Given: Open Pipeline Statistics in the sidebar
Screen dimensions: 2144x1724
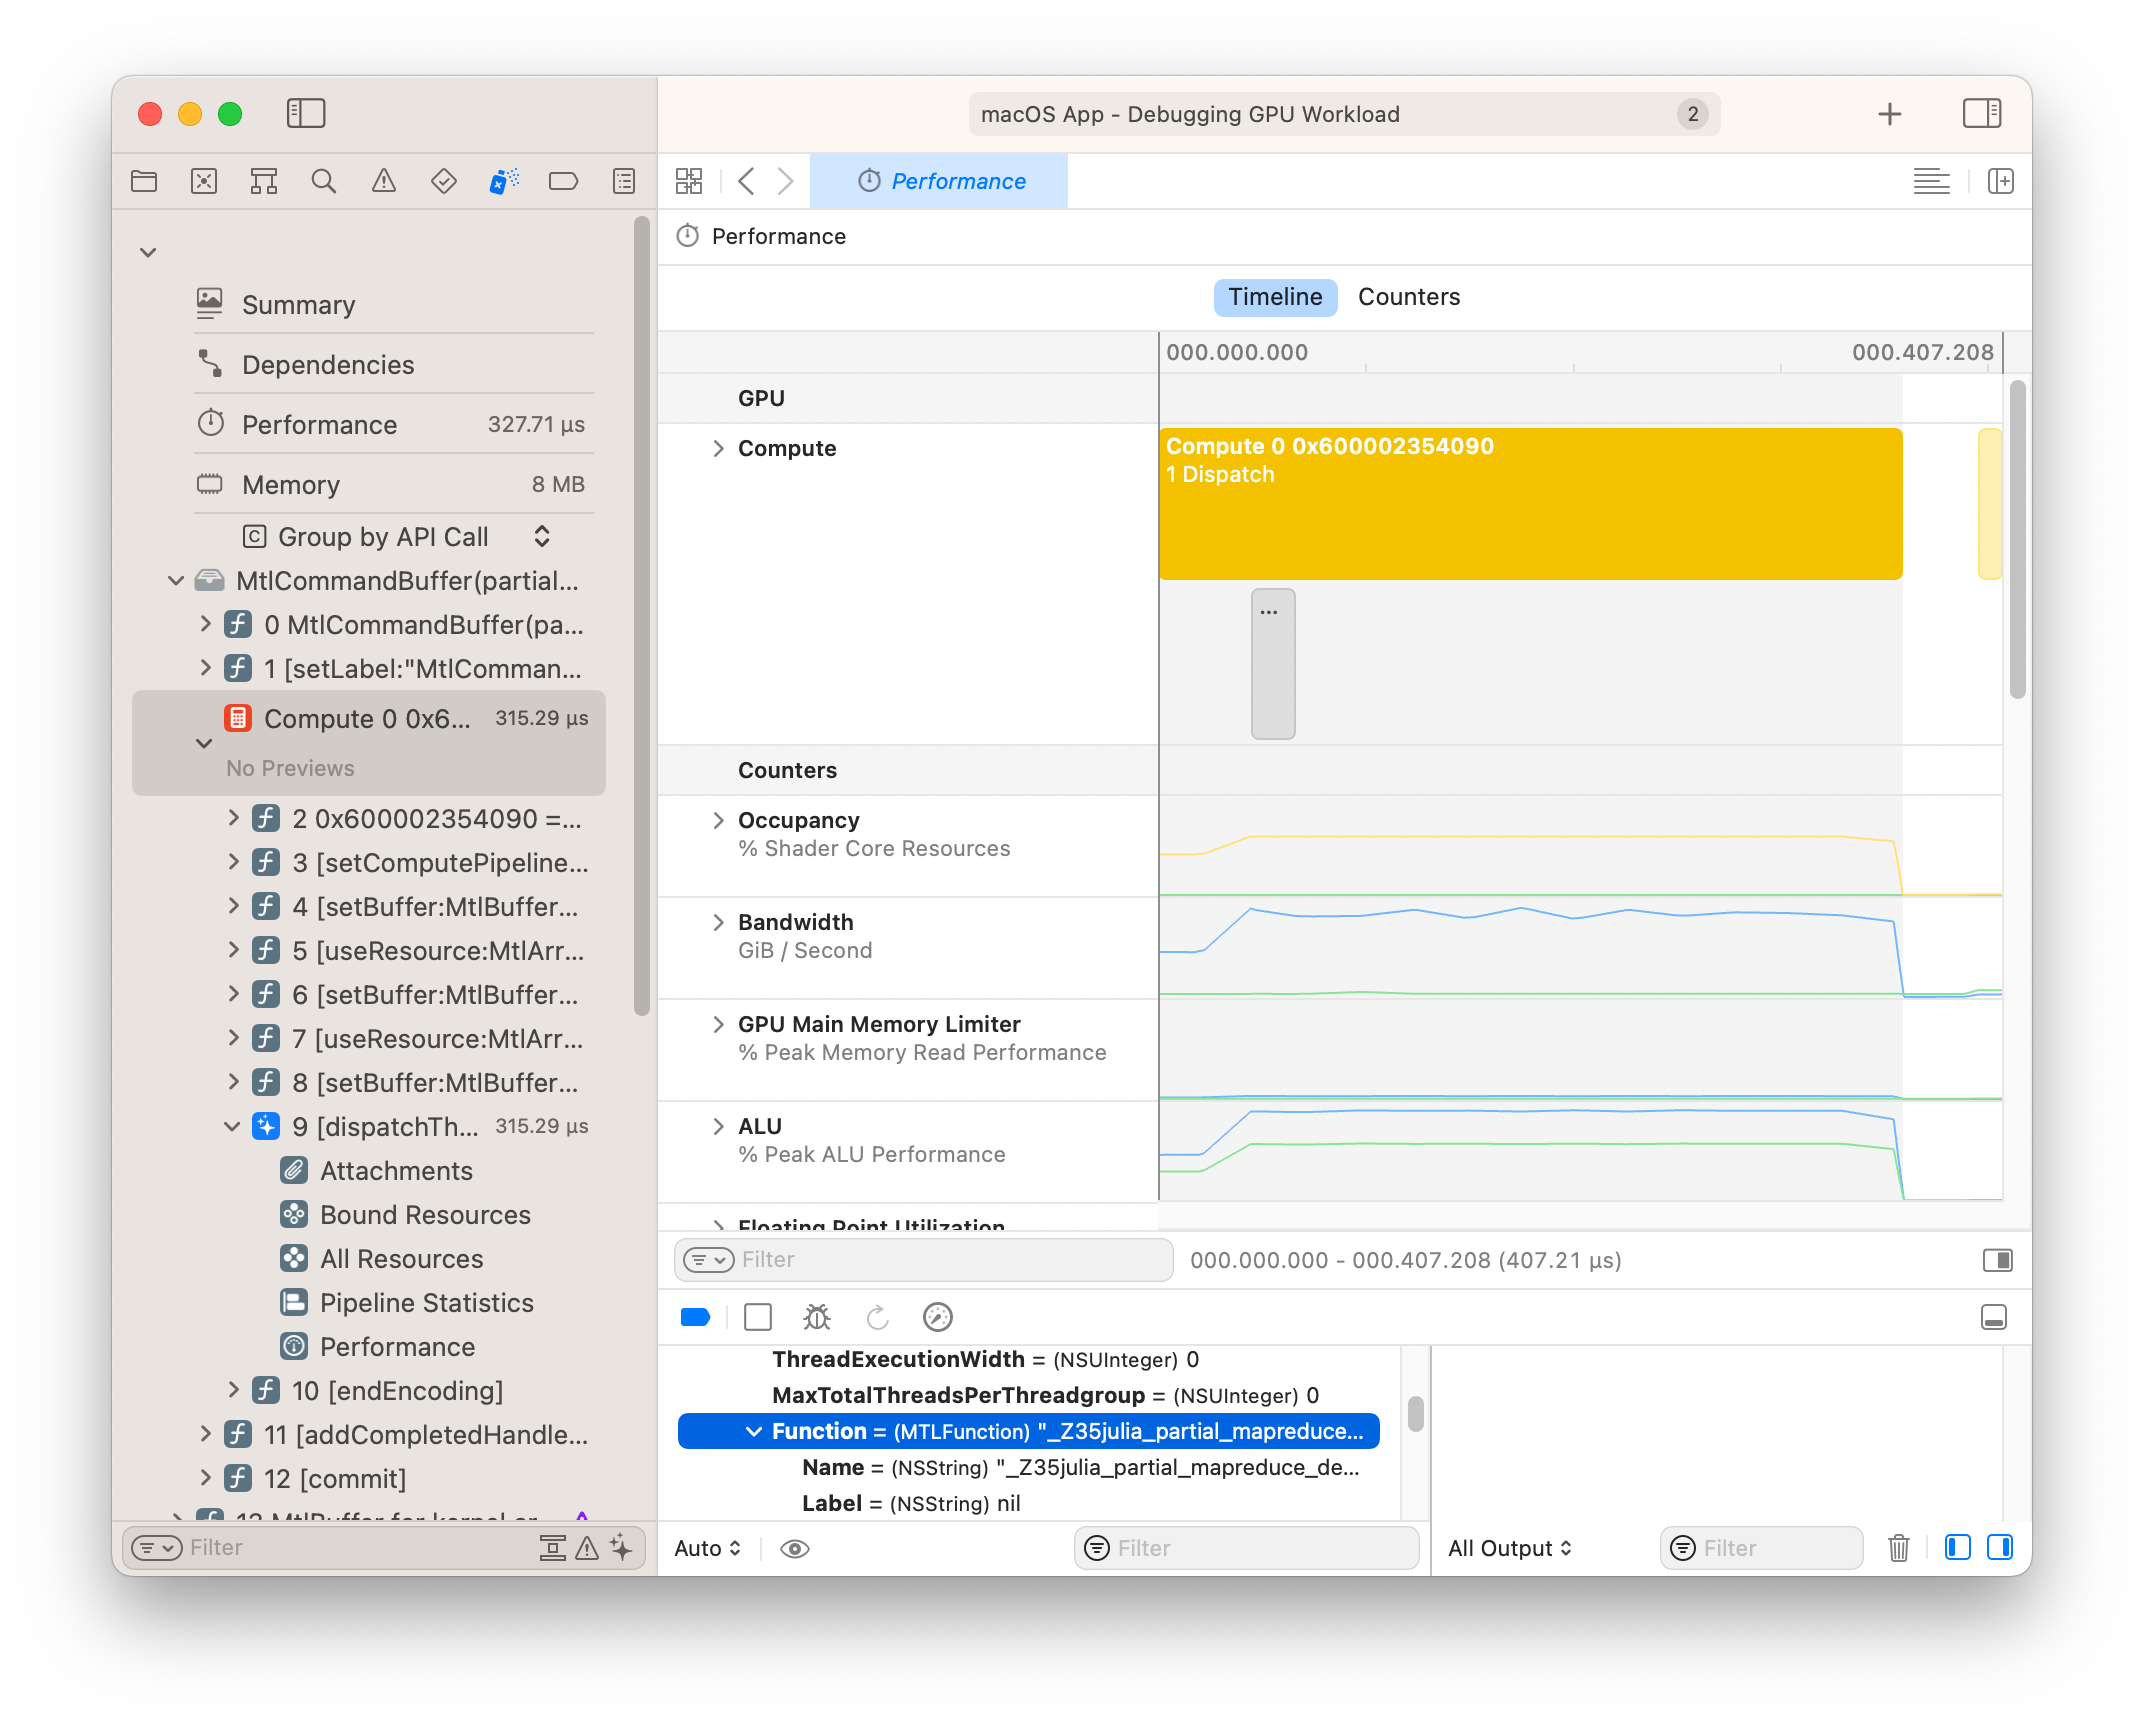Looking at the screenshot, I should click(x=426, y=1302).
